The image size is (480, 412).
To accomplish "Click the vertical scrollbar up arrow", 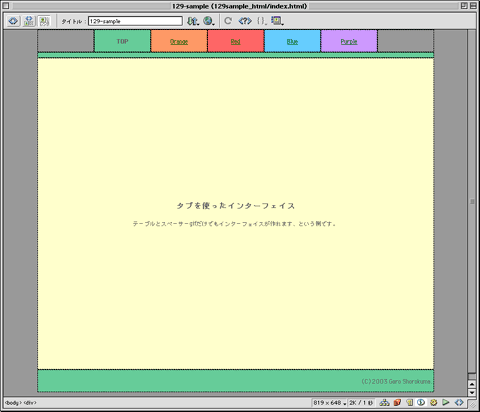I will (x=472, y=384).
